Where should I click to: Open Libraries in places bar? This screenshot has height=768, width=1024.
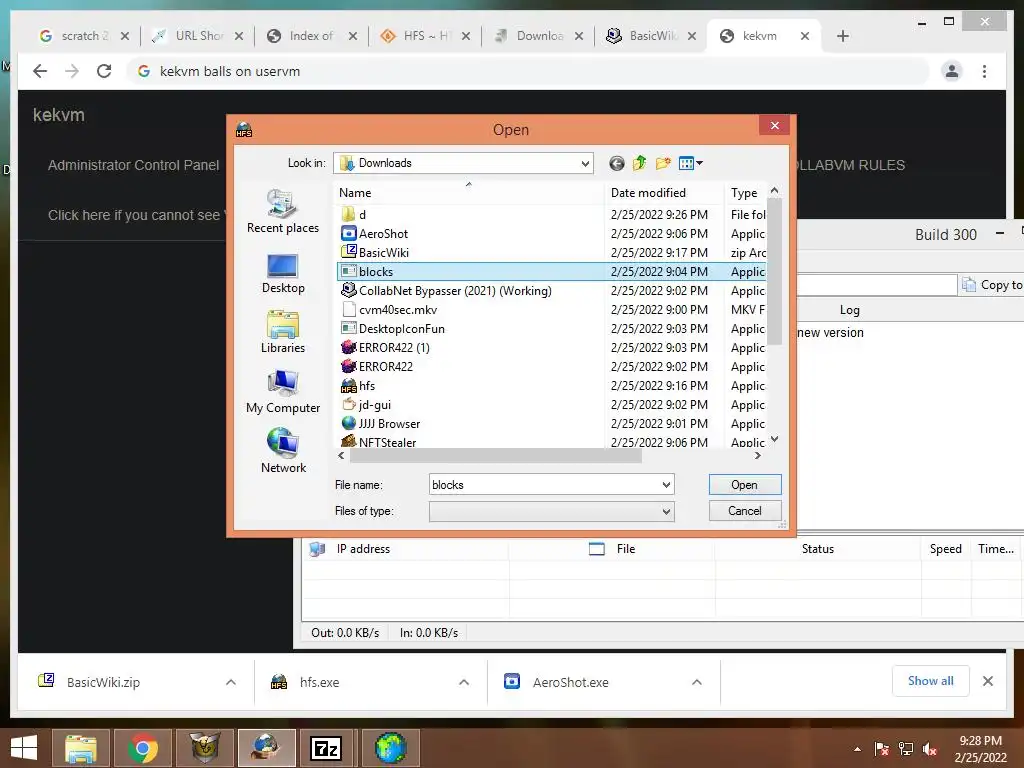(283, 332)
